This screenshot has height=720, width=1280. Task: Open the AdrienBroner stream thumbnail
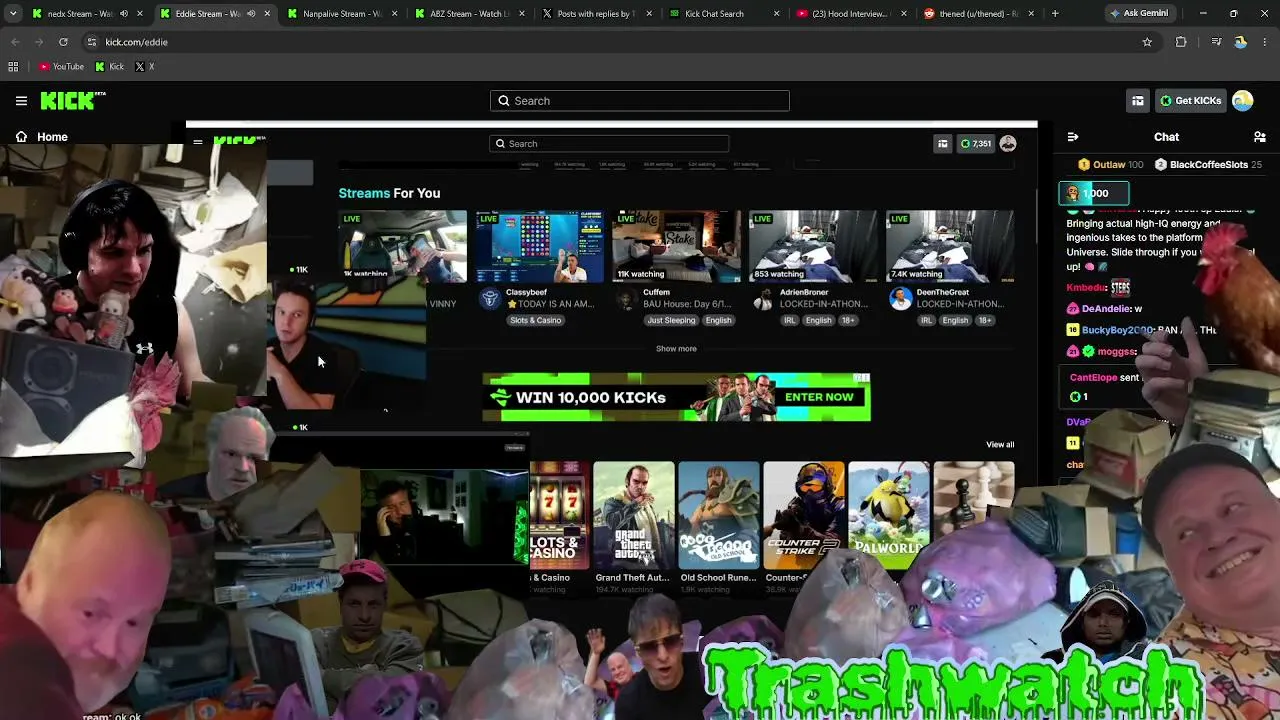tap(813, 246)
